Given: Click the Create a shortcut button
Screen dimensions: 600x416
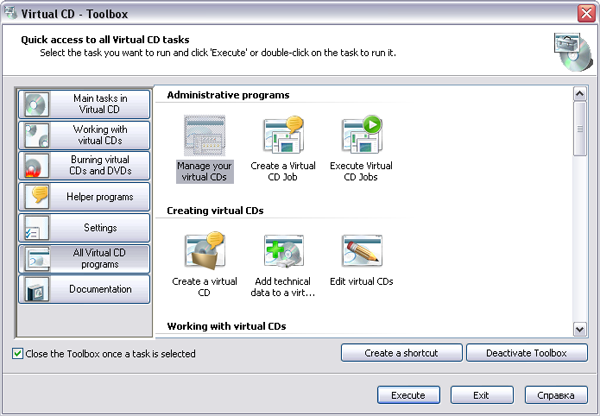Looking at the screenshot, I should point(401,353).
